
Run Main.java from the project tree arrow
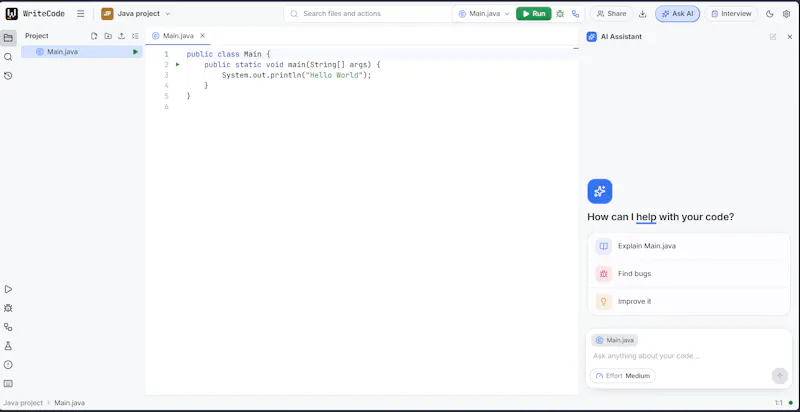click(135, 52)
